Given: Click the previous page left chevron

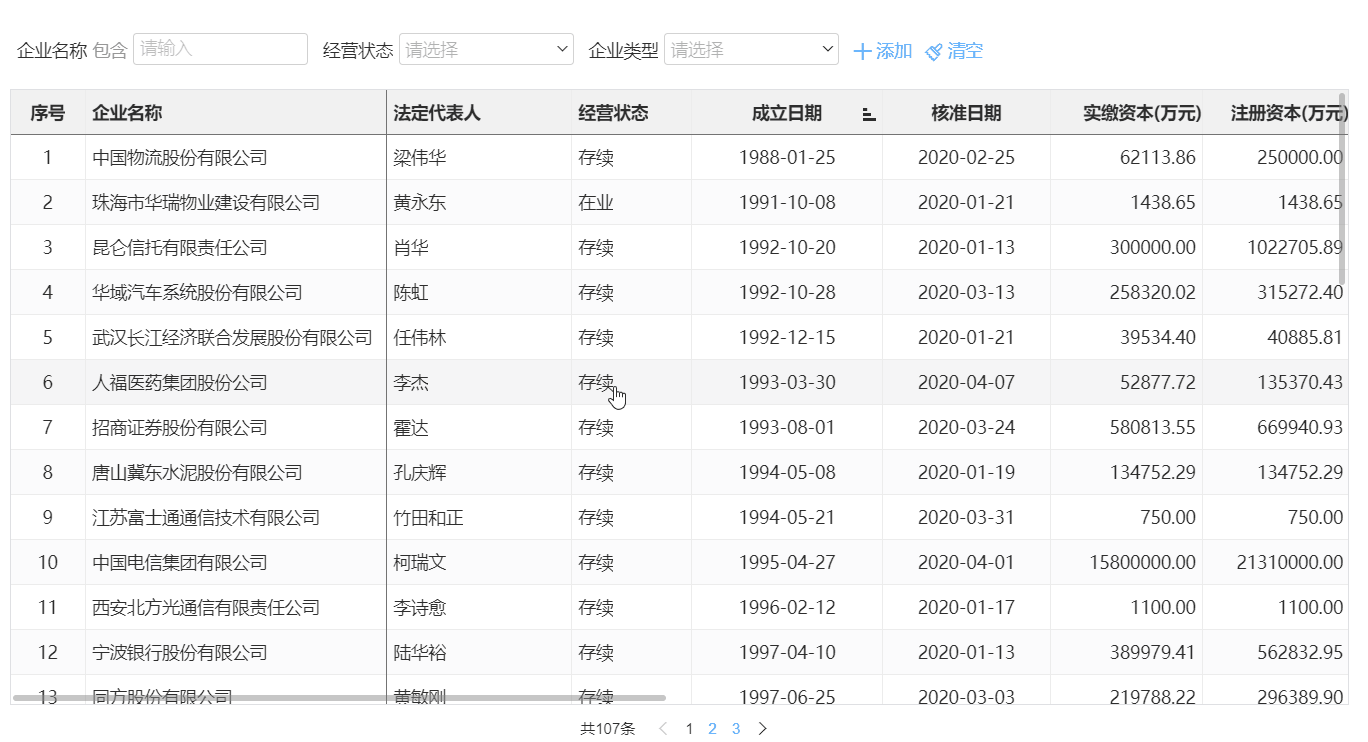Looking at the screenshot, I should [x=663, y=729].
